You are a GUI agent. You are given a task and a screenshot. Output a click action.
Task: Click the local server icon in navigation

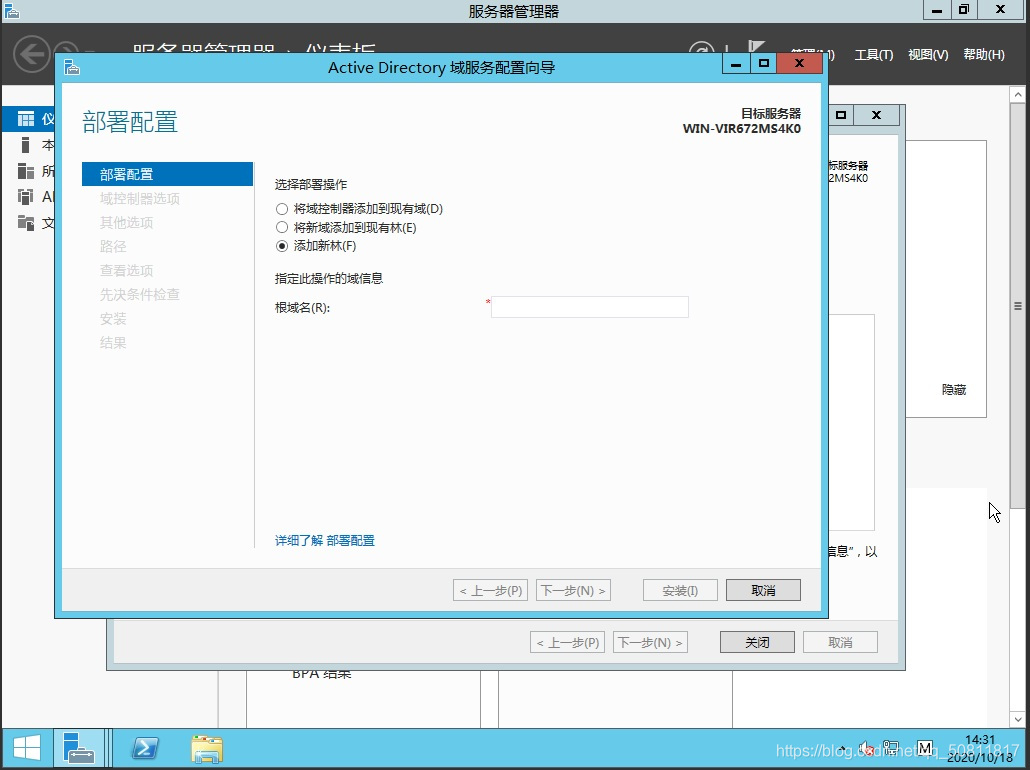(26, 145)
